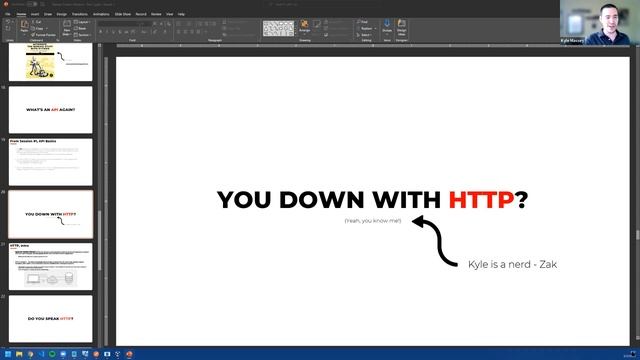The height and width of the screenshot is (360, 640).
Task: Open the Windows Start menu
Action: point(8,354)
